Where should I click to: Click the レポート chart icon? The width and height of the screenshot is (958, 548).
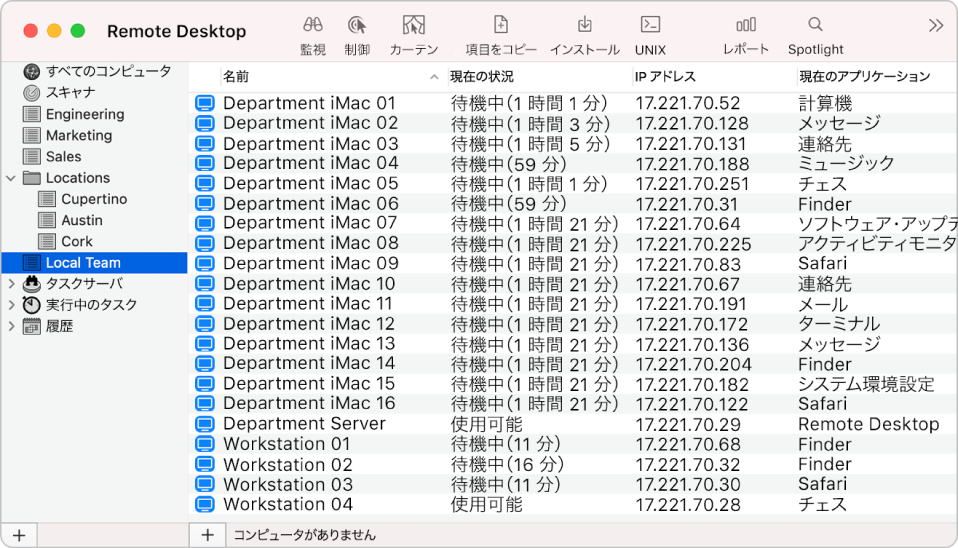pyautogui.click(x=746, y=25)
